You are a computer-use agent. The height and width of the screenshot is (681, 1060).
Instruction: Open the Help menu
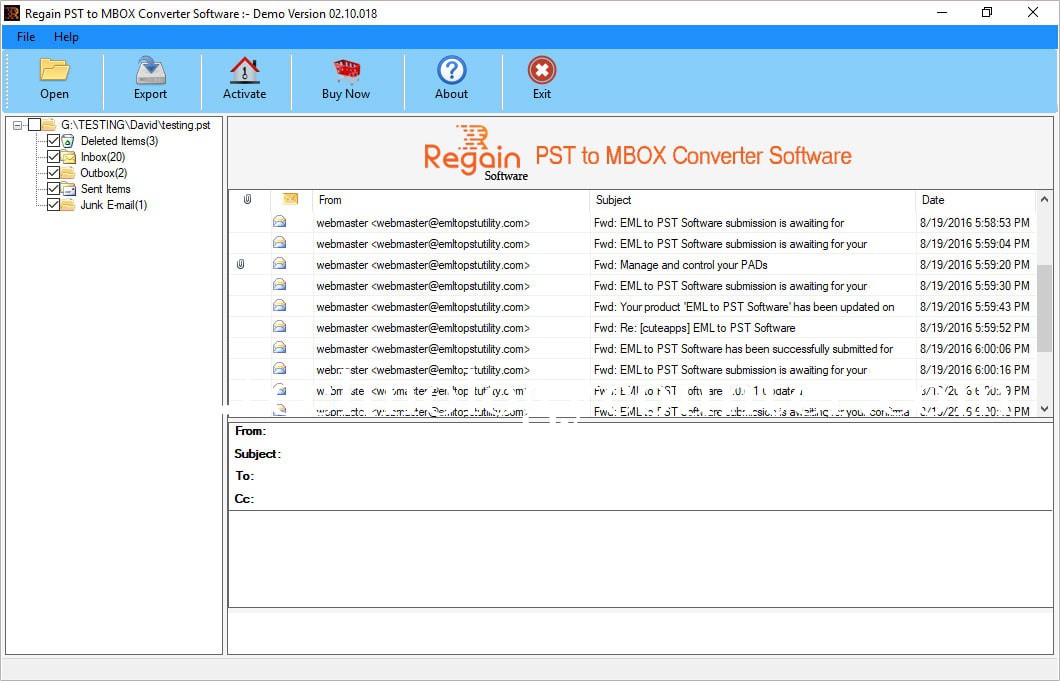(x=66, y=37)
